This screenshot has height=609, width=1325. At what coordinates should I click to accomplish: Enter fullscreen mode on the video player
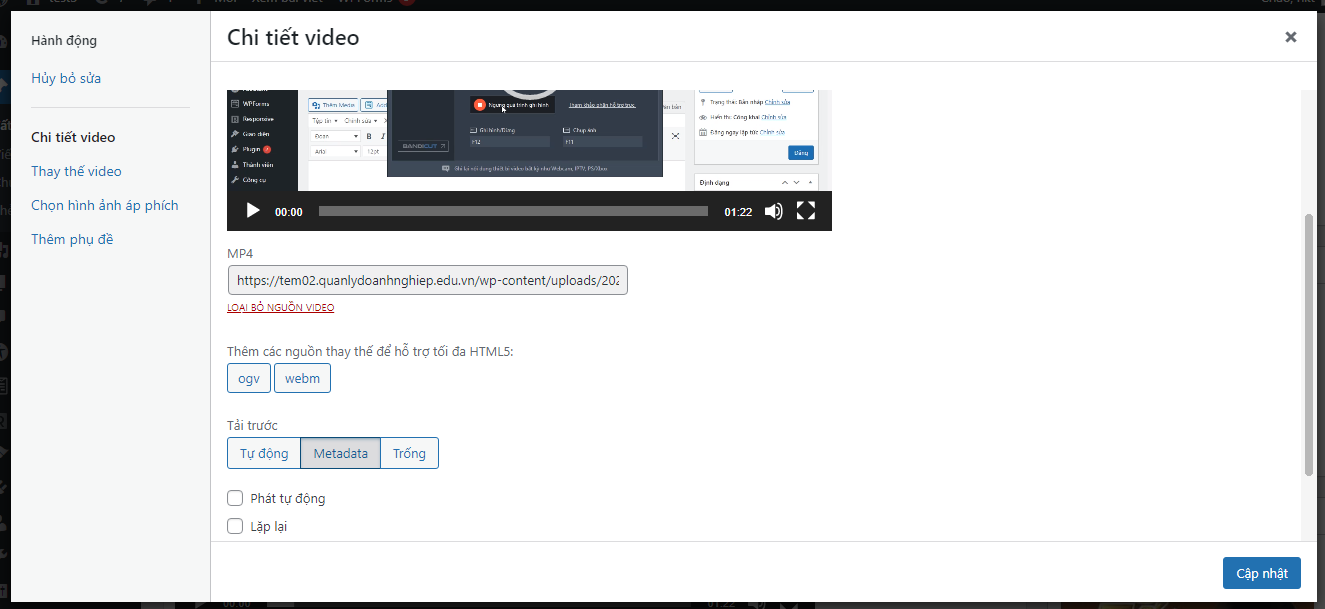click(x=806, y=211)
